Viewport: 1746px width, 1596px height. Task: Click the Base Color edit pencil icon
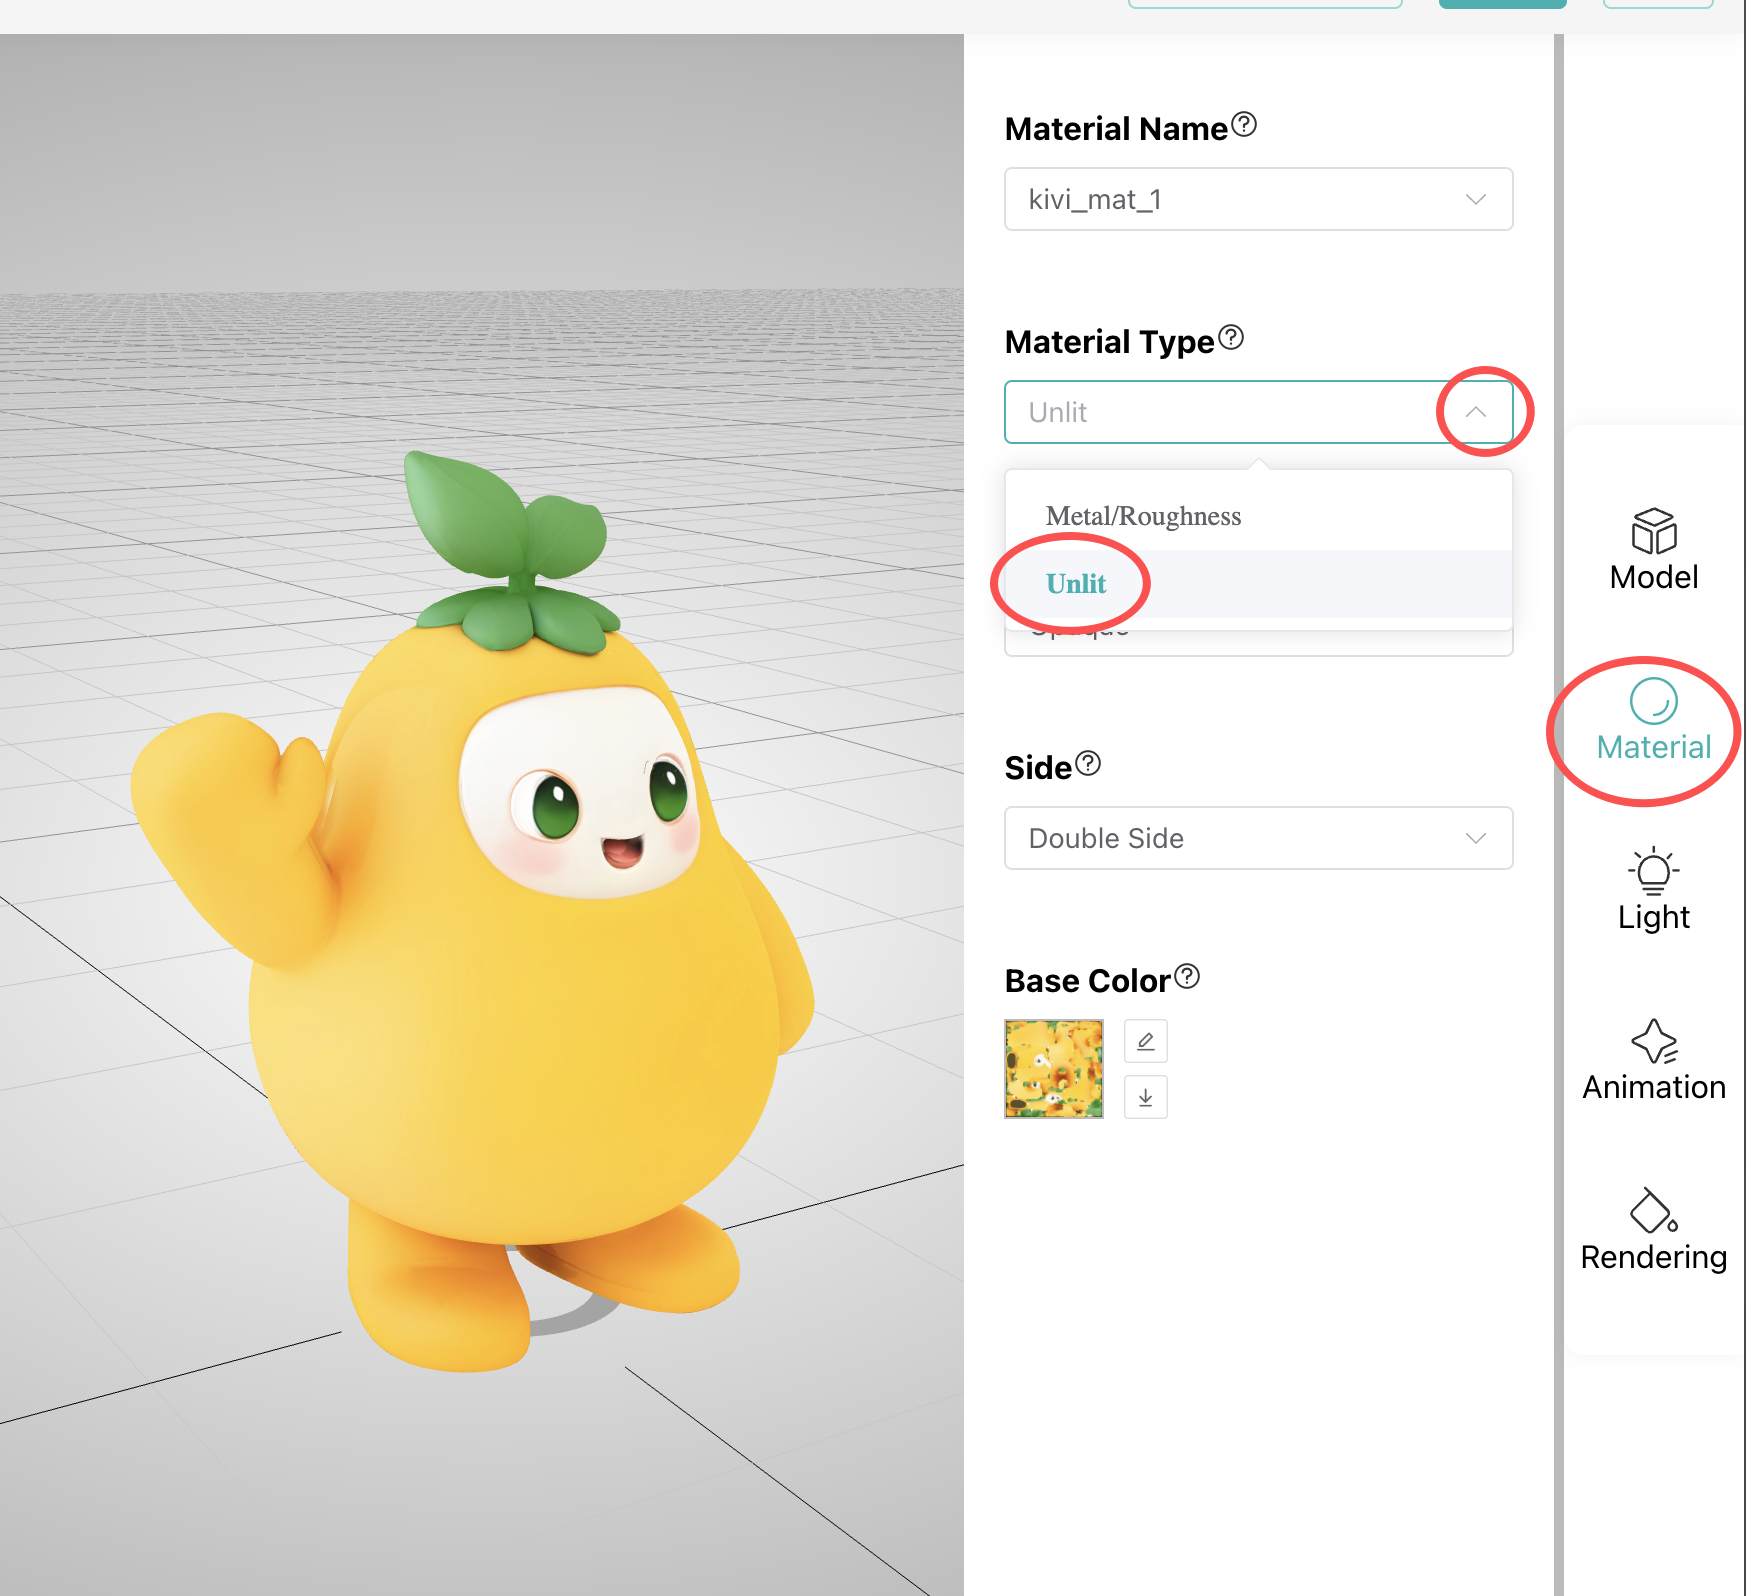(1146, 1041)
